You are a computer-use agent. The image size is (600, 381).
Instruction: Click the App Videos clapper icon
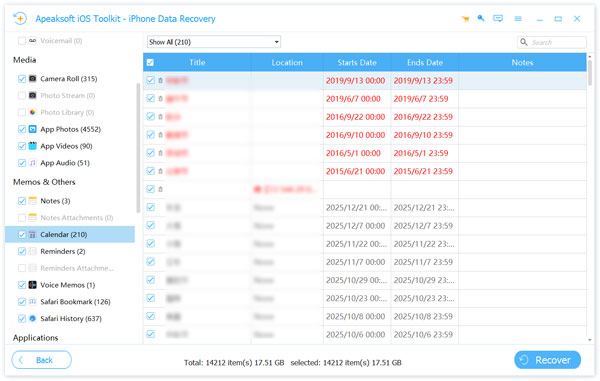tap(33, 146)
